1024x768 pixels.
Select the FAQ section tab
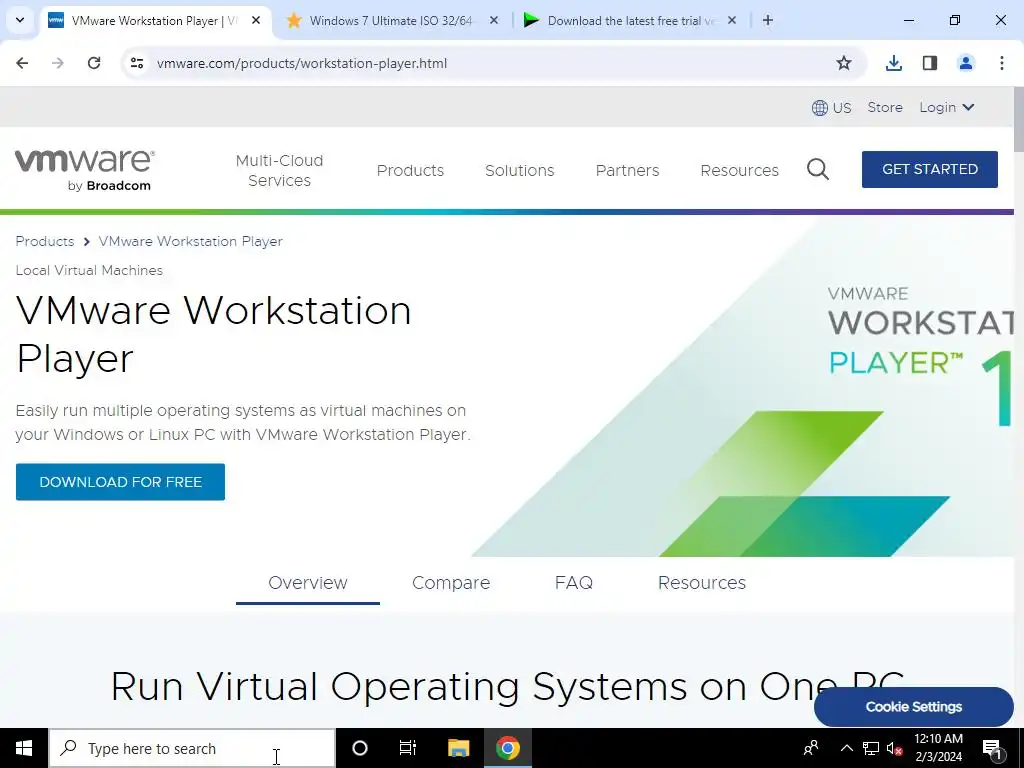(573, 583)
